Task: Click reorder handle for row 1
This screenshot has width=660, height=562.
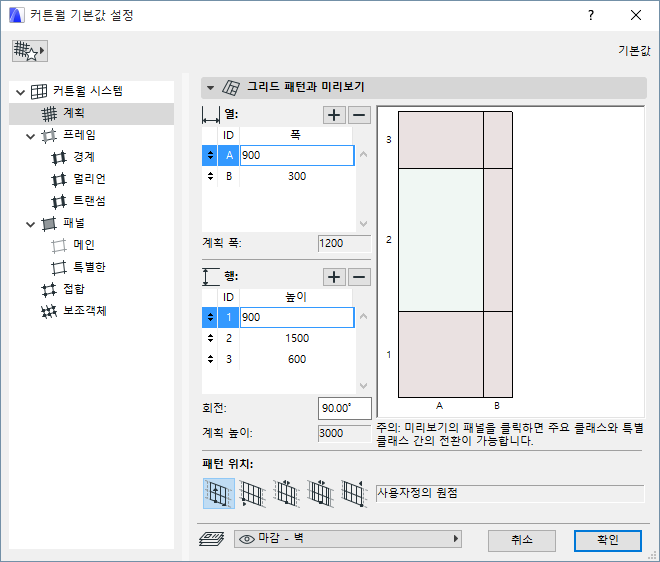Action: (x=210, y=317)
